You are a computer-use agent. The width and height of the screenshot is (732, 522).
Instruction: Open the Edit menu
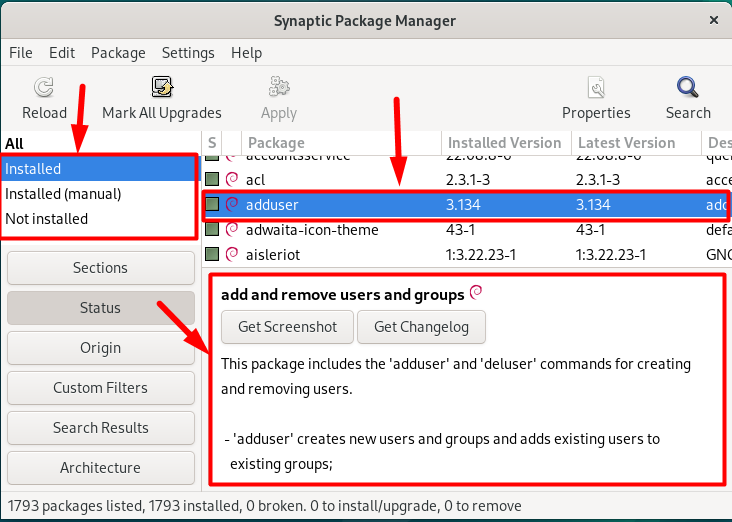coord(62,53)
